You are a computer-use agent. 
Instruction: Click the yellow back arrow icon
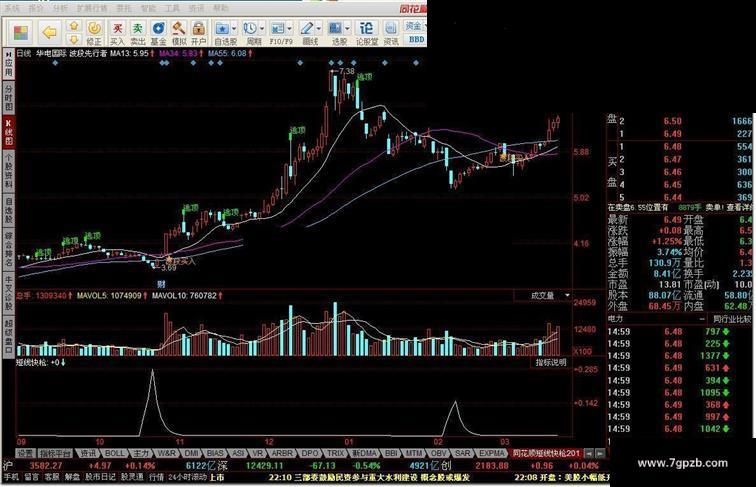[49, 33]
